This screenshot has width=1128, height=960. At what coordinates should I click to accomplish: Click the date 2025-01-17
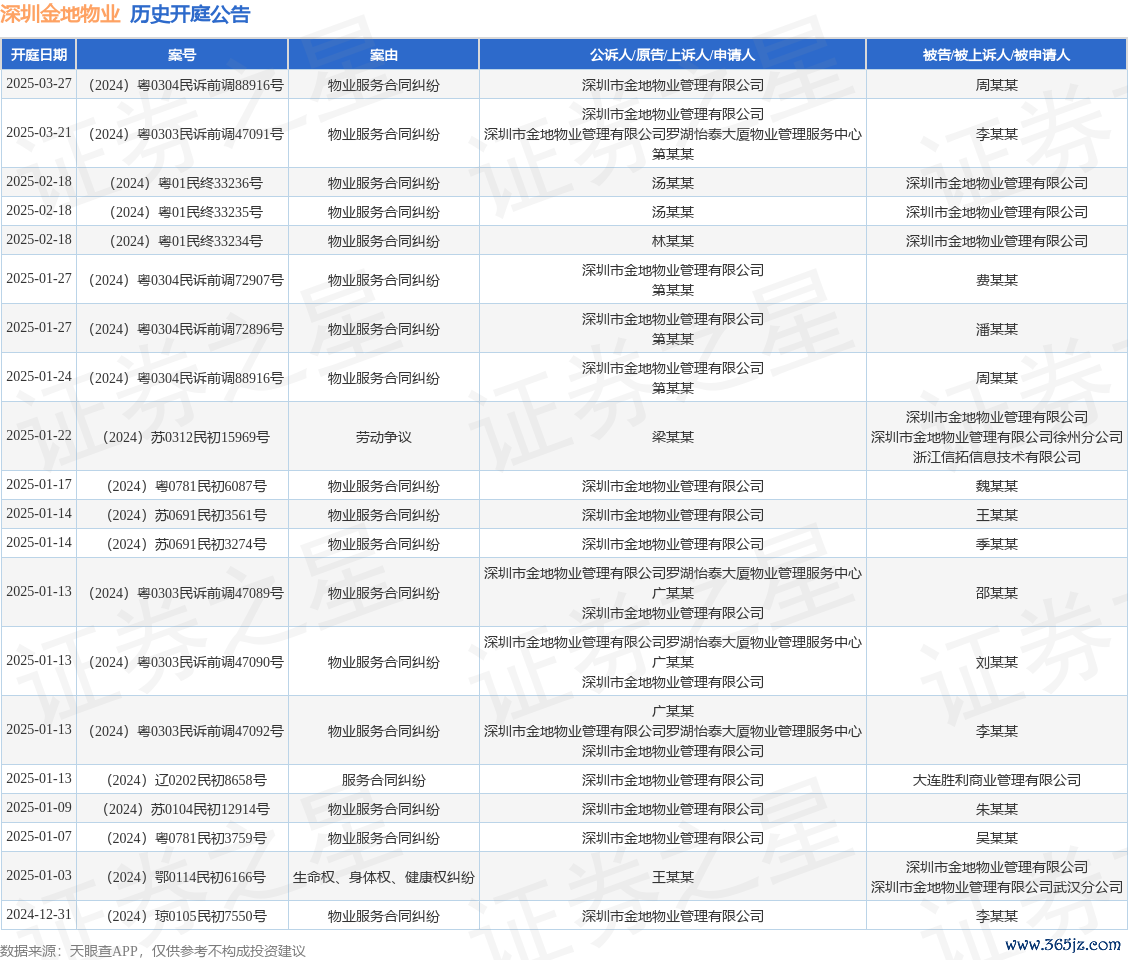click(x=39, y=484)
